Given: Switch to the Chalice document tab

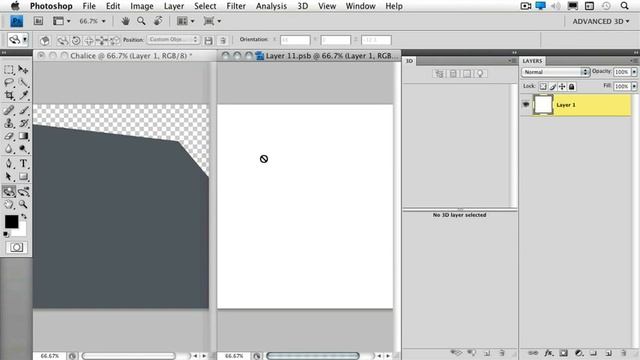Looking at the screenshot, I should click(131, 56).
